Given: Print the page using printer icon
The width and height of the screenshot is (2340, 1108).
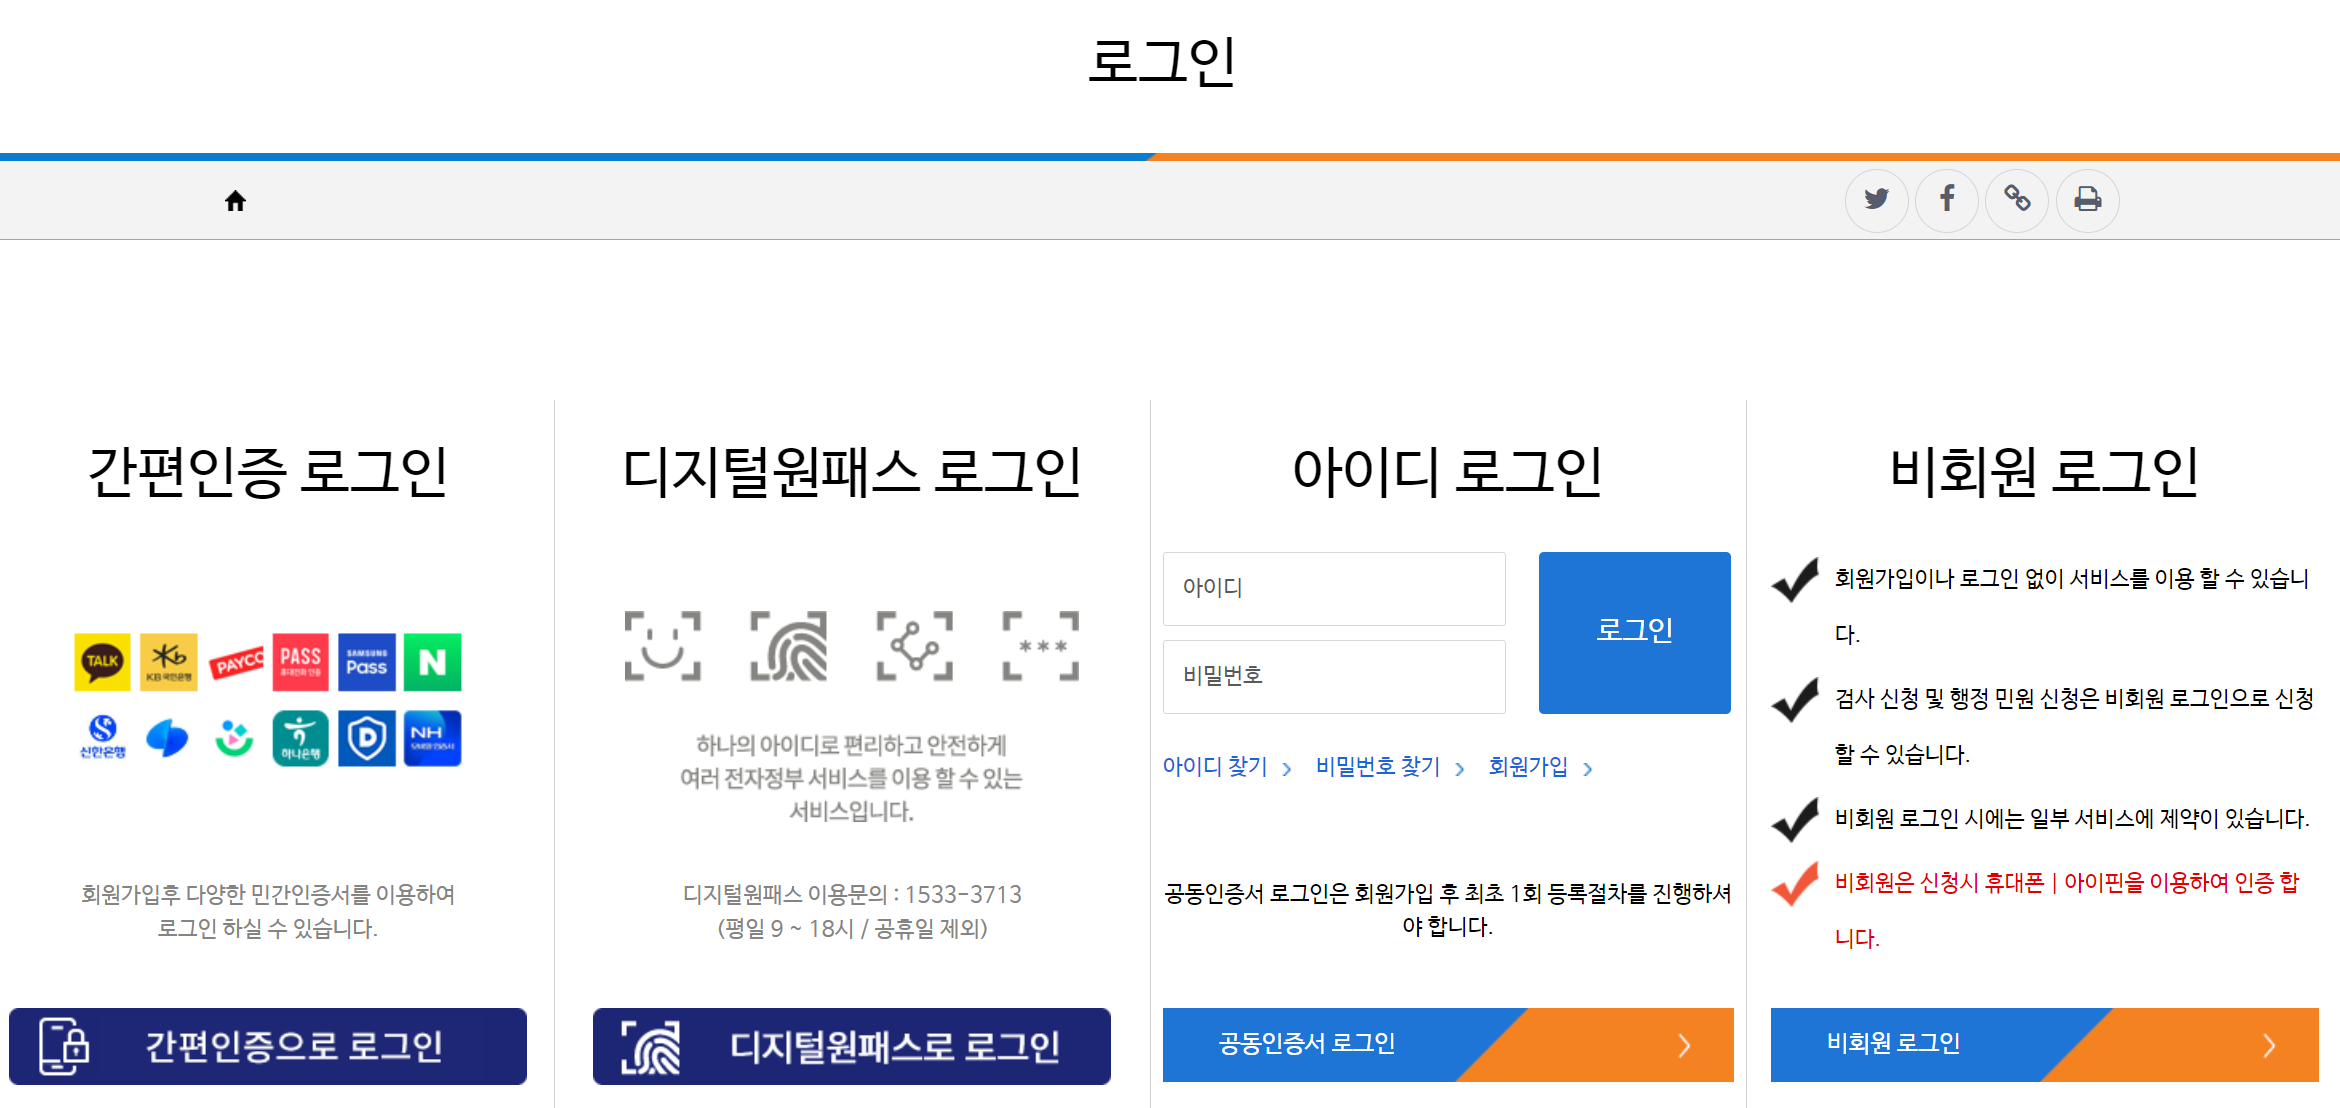Looking at the screenshot, I should point(2087,200).
